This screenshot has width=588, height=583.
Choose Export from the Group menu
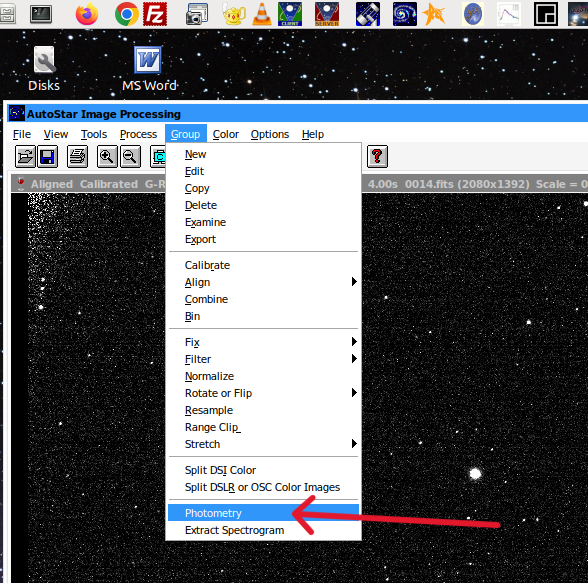tap(263, 239)
